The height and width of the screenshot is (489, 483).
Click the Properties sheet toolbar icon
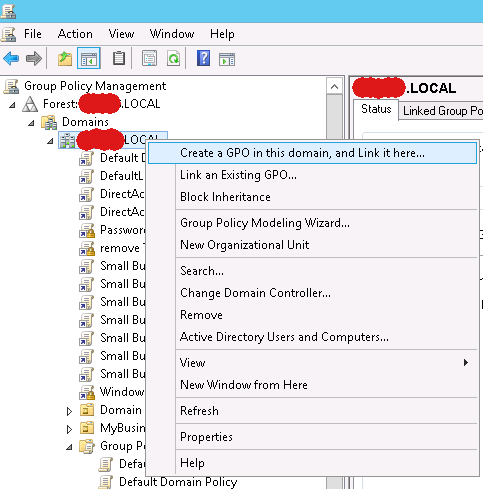[149, 59]
